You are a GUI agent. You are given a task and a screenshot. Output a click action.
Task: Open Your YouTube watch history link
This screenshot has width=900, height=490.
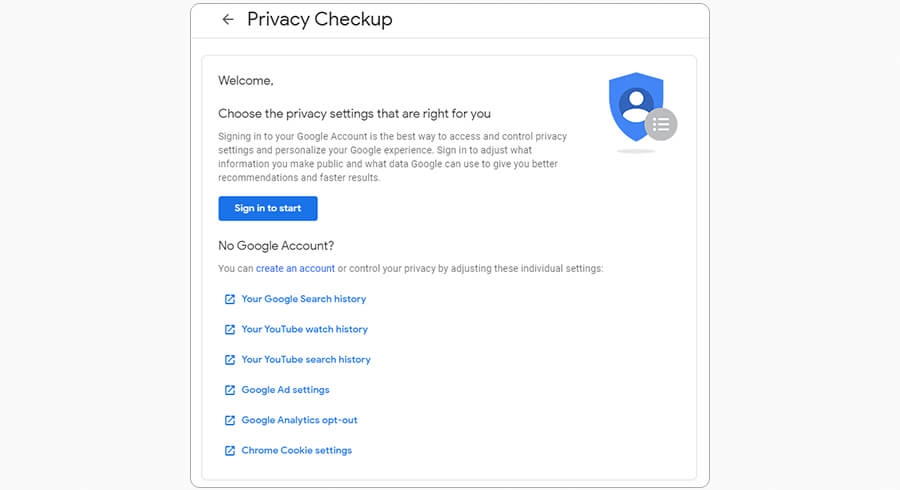[305, 329]
